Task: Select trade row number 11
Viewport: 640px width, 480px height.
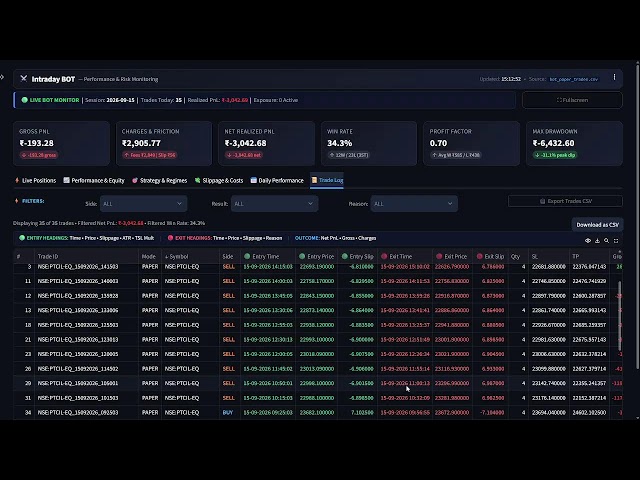Action: coord(318,281)
